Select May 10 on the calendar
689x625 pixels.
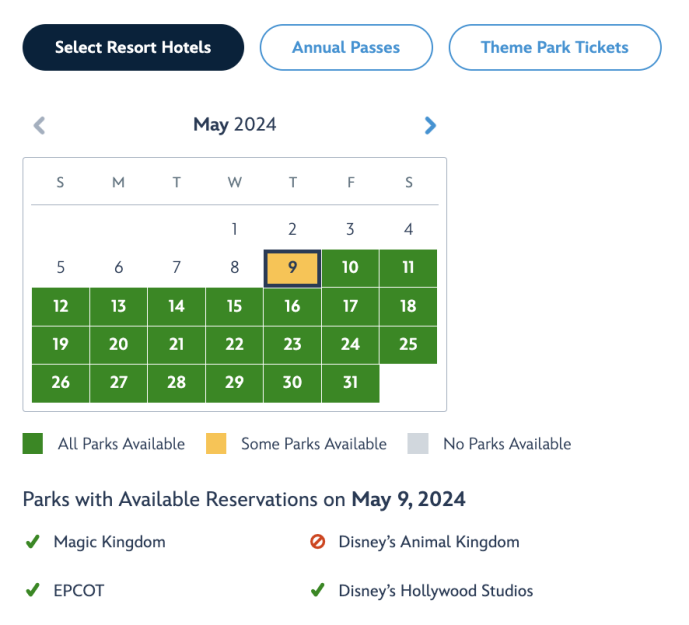(350, 268)
